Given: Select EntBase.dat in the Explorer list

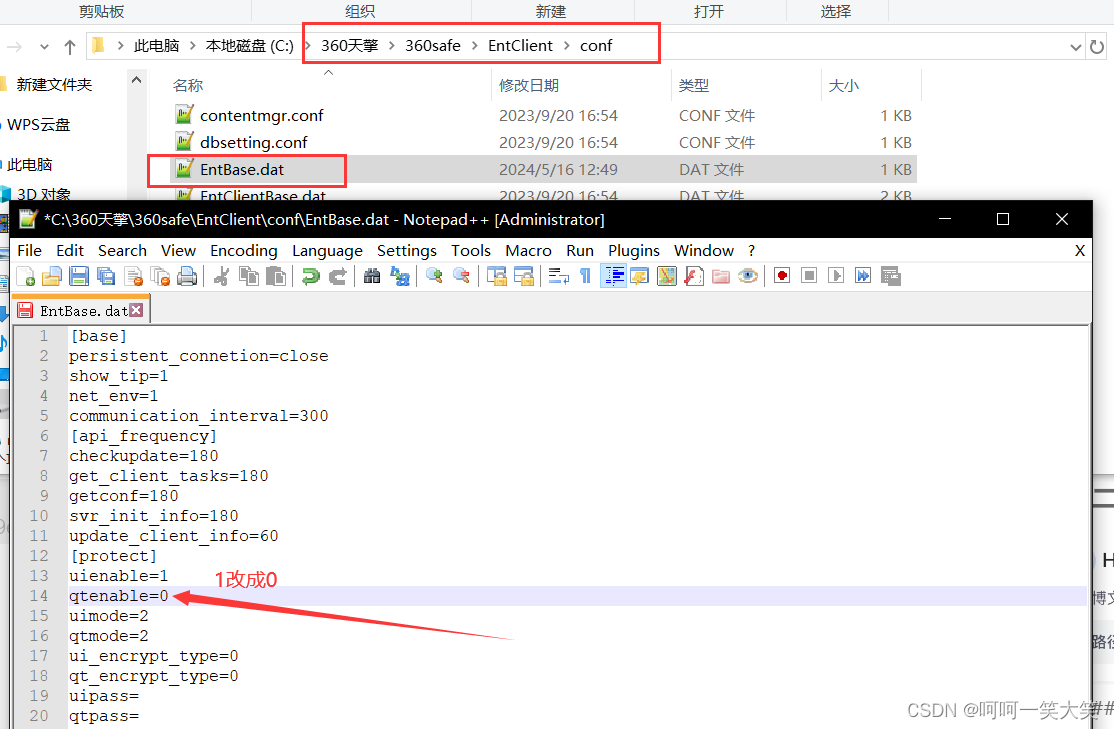Looking at the screenshot, I should [x=242, y=169].
